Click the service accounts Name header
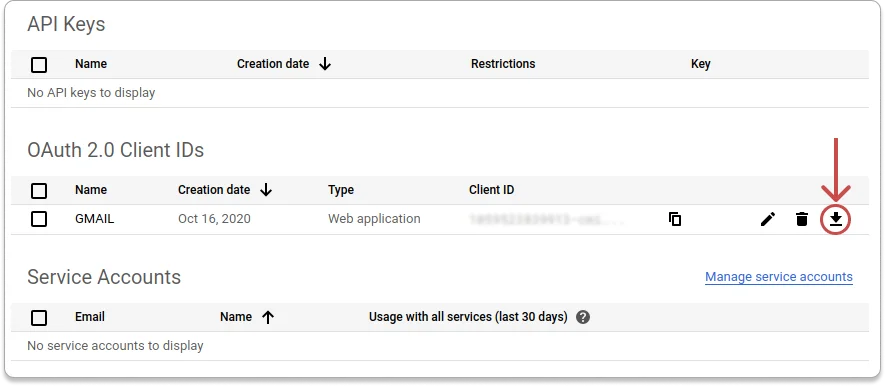The height and width of the screenshot is (386, 885). [x=236, y=317]
